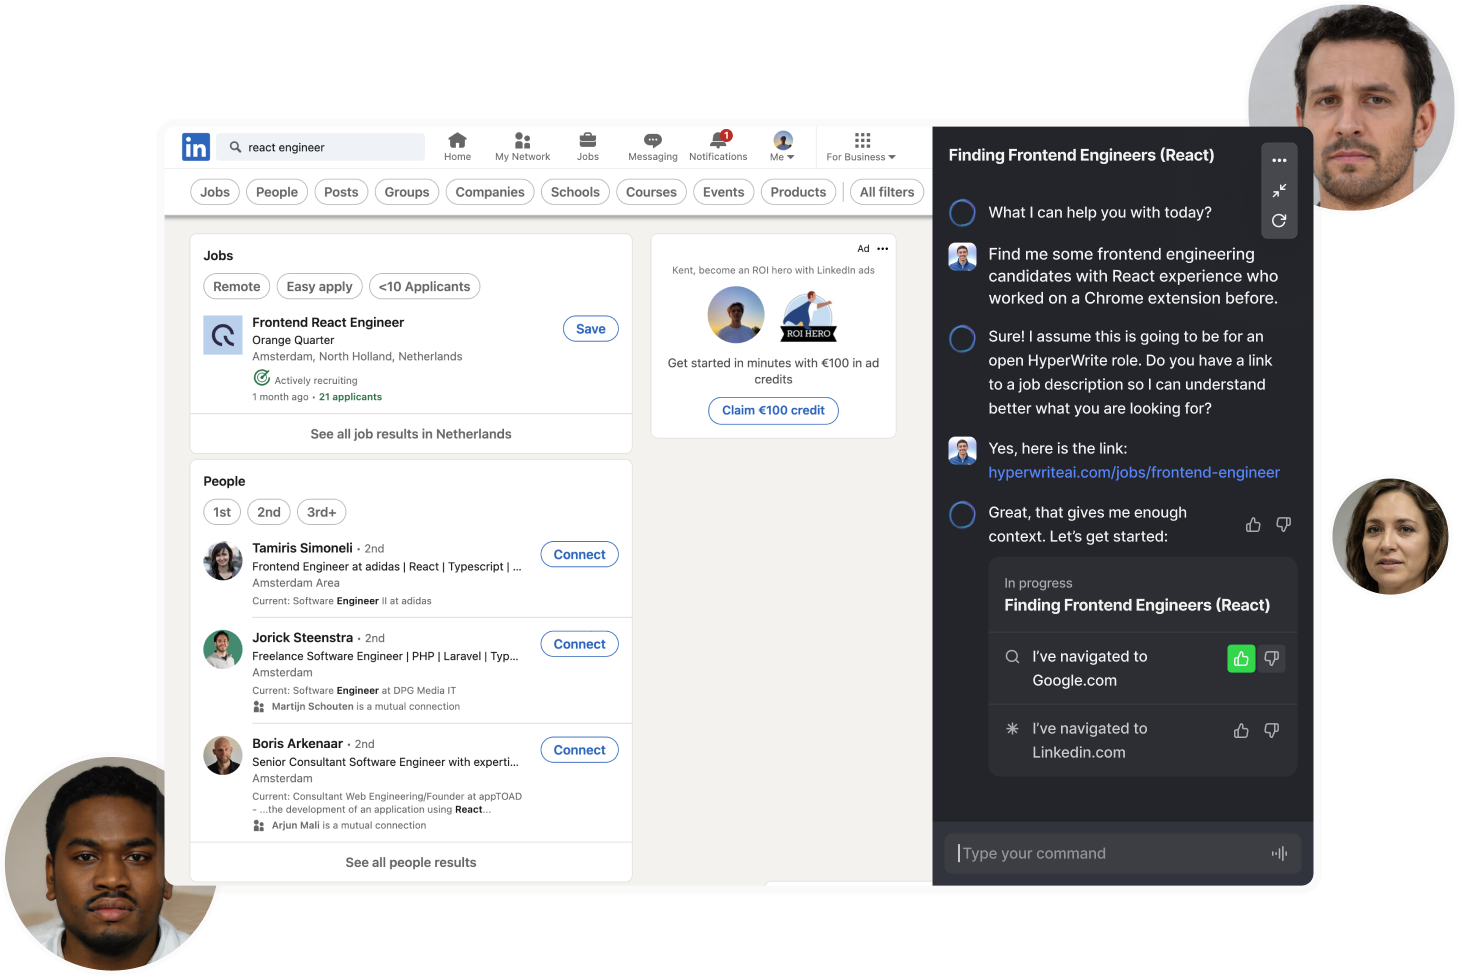
Task: Connect with Boris Arkenaar
Action: point(580,750)
